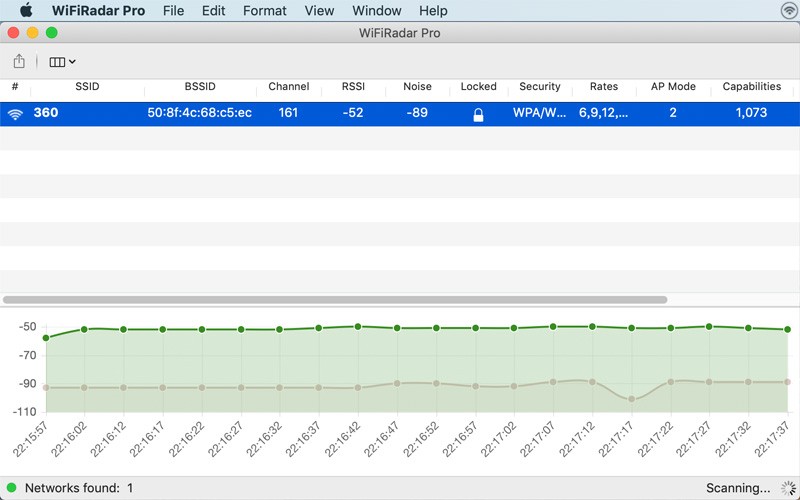Click the Networks found: 1 status text
The width and height of the screenshot is (800, 500).
[x=79, y=488]
